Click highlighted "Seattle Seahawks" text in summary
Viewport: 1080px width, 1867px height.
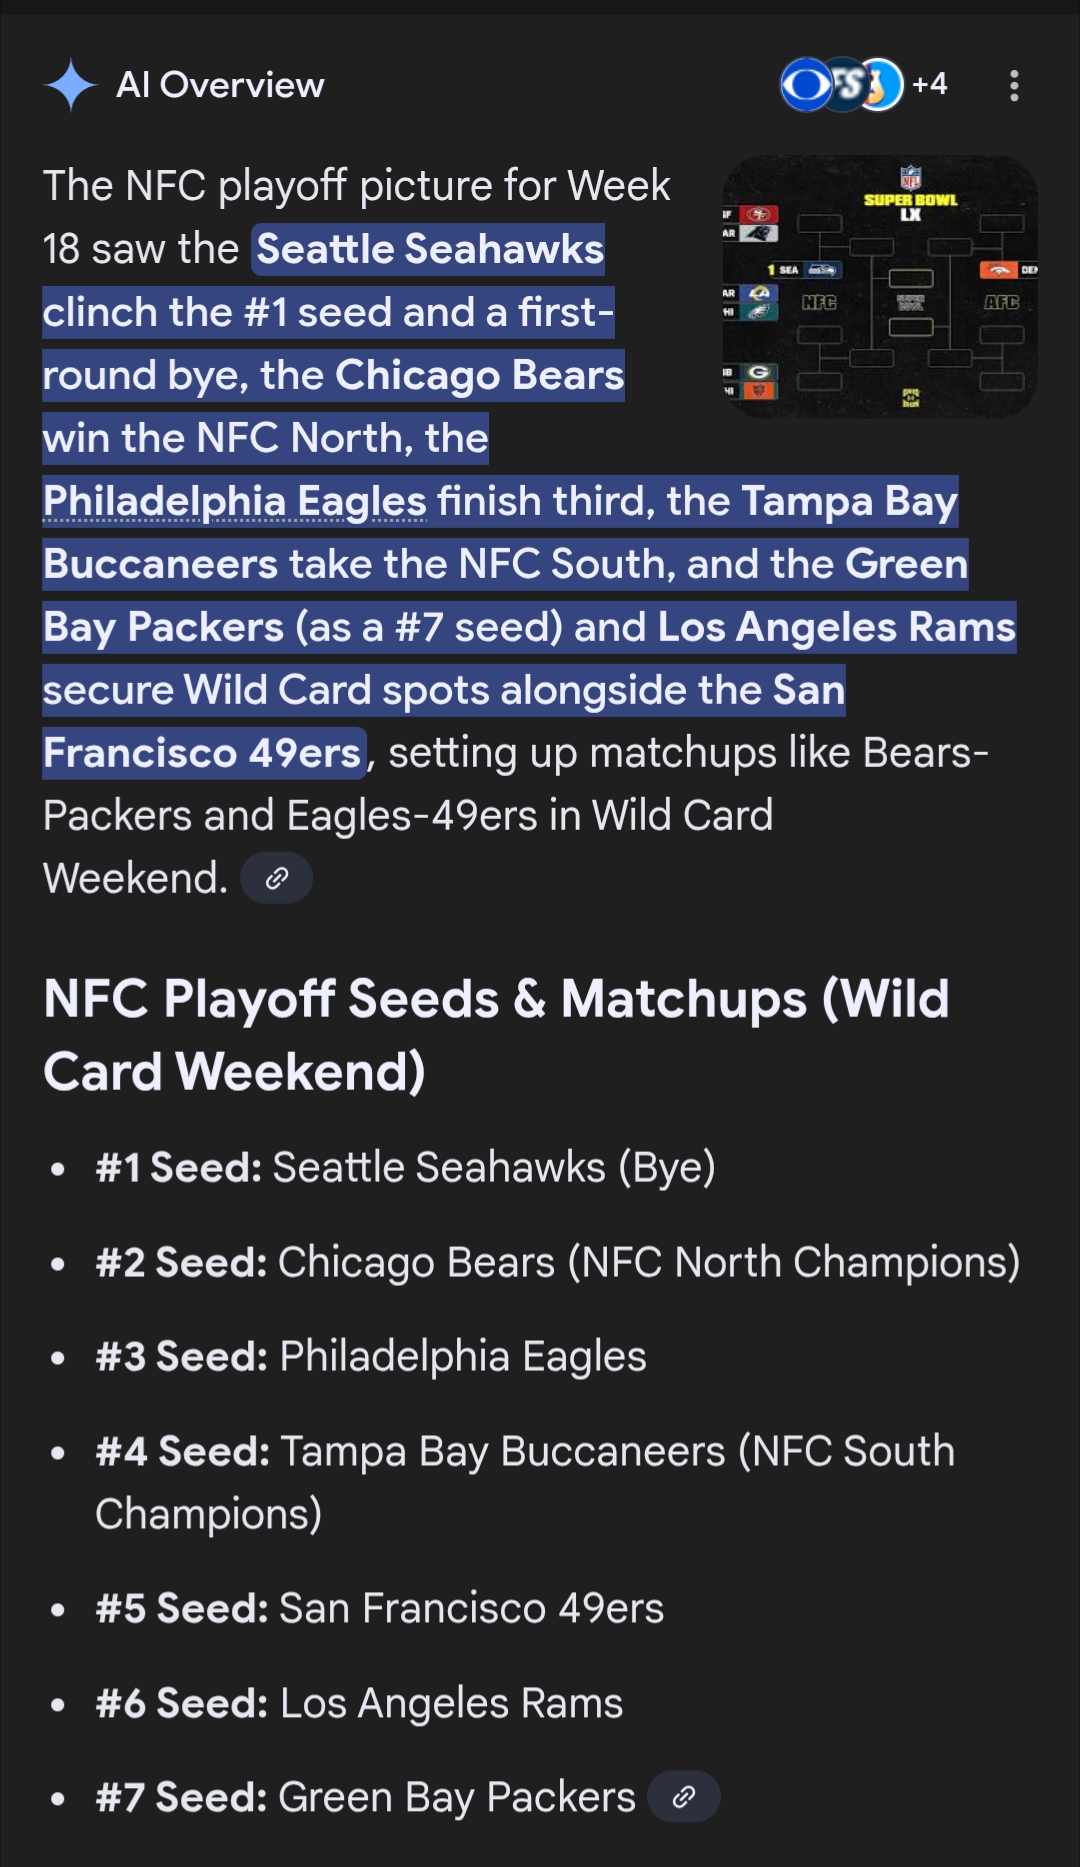point(430,249)
